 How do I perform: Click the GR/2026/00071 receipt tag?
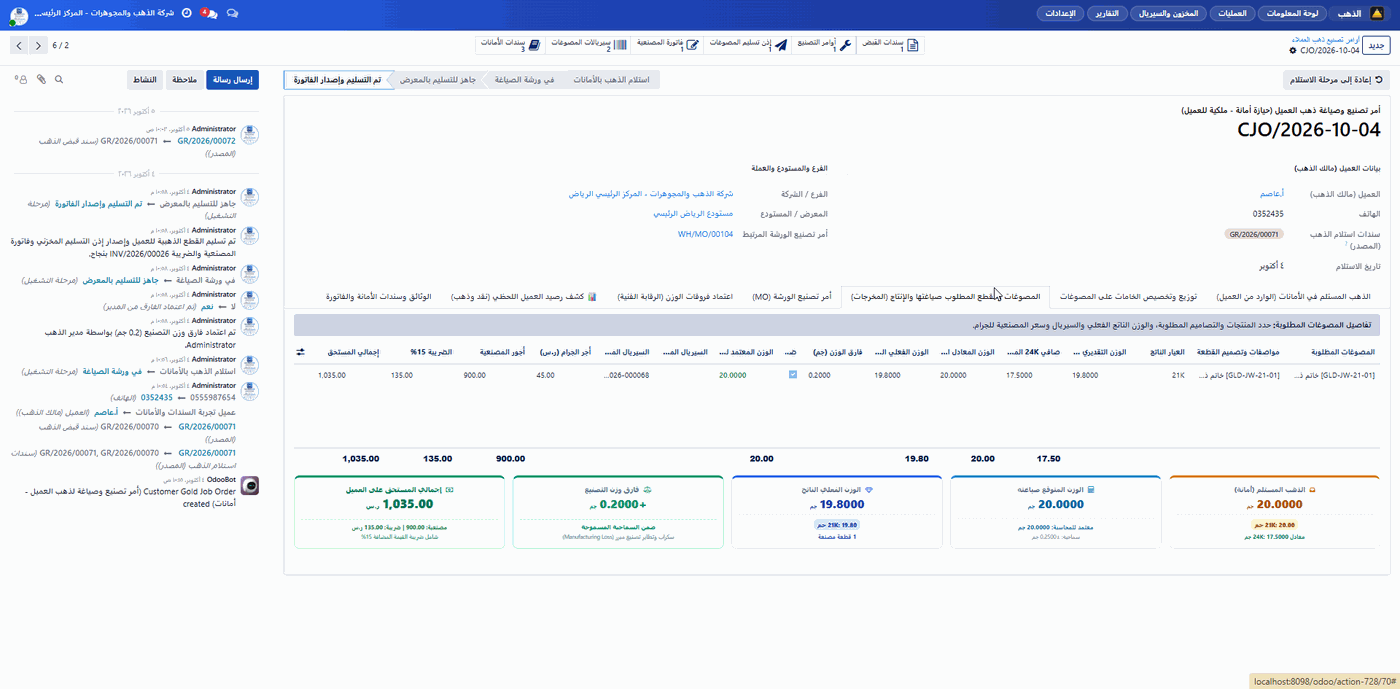click(1254, 234)
